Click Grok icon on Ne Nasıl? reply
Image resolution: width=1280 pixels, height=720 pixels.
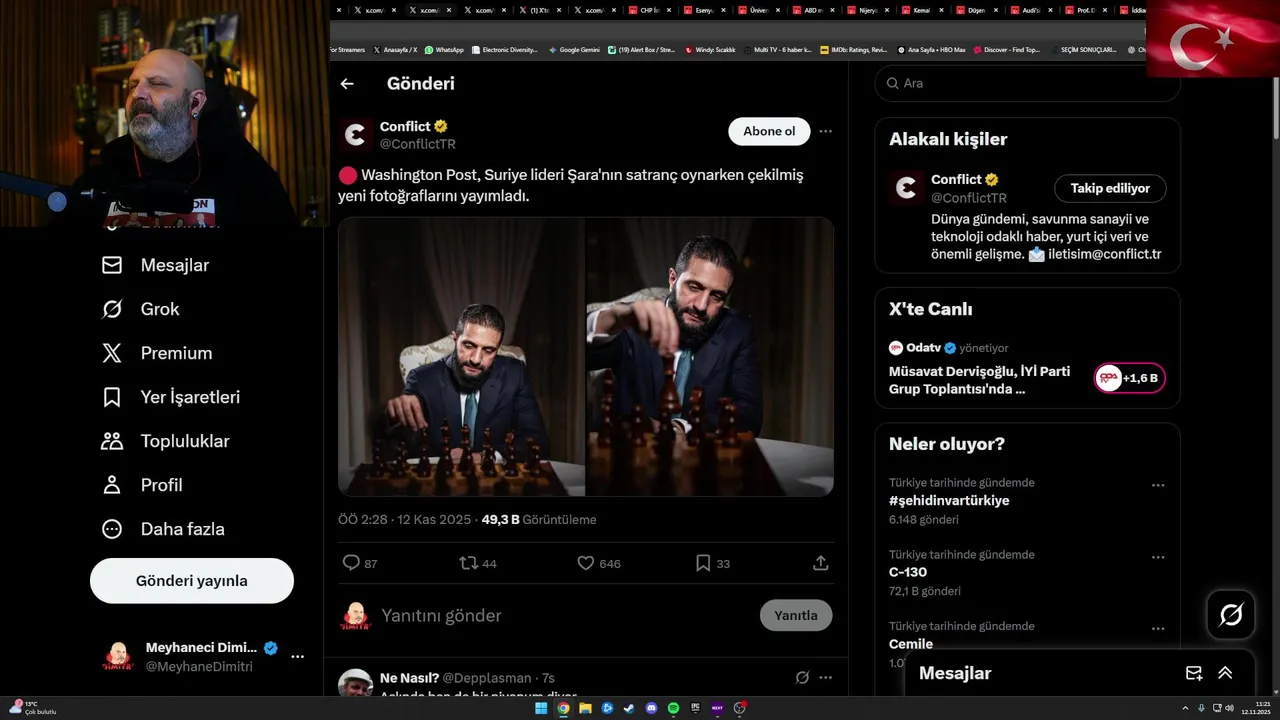coord(802,677)
